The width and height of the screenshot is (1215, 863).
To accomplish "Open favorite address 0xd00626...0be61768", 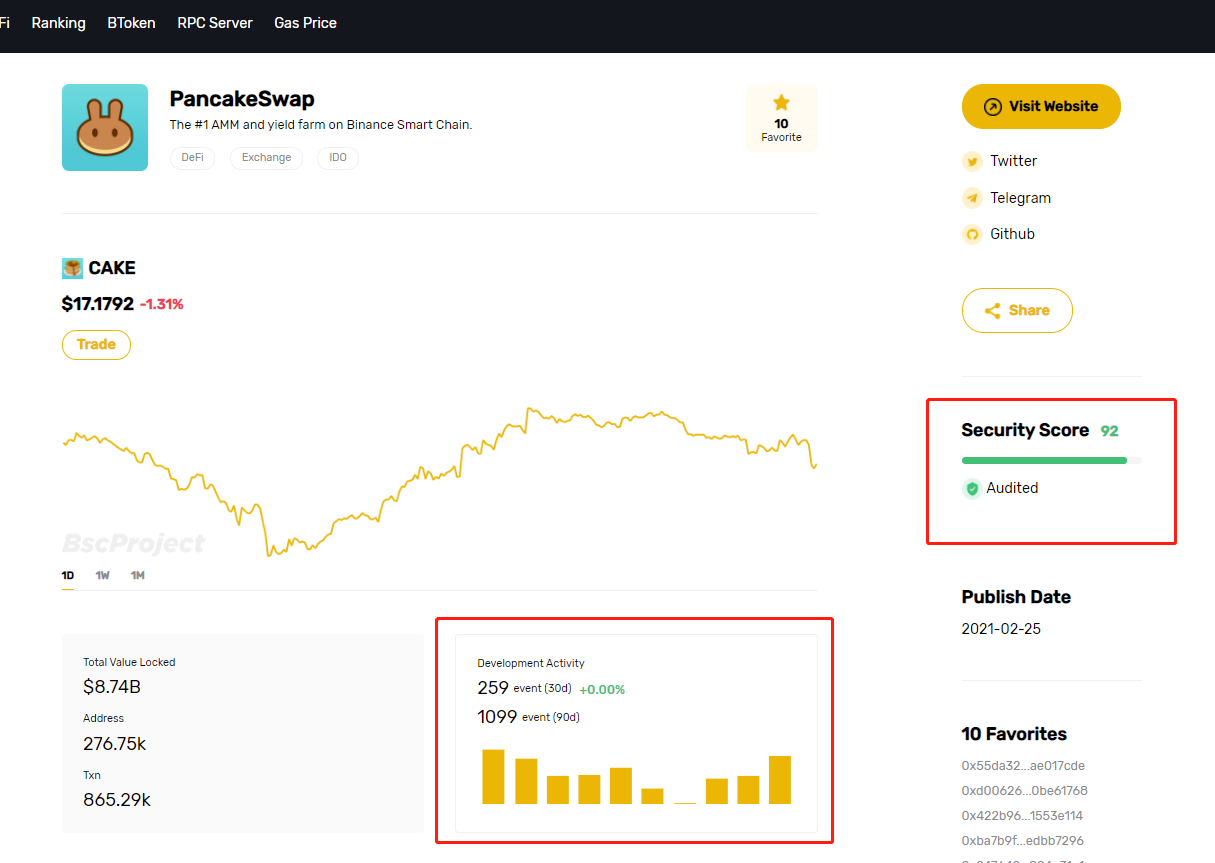I will (x=1024, y=791).
